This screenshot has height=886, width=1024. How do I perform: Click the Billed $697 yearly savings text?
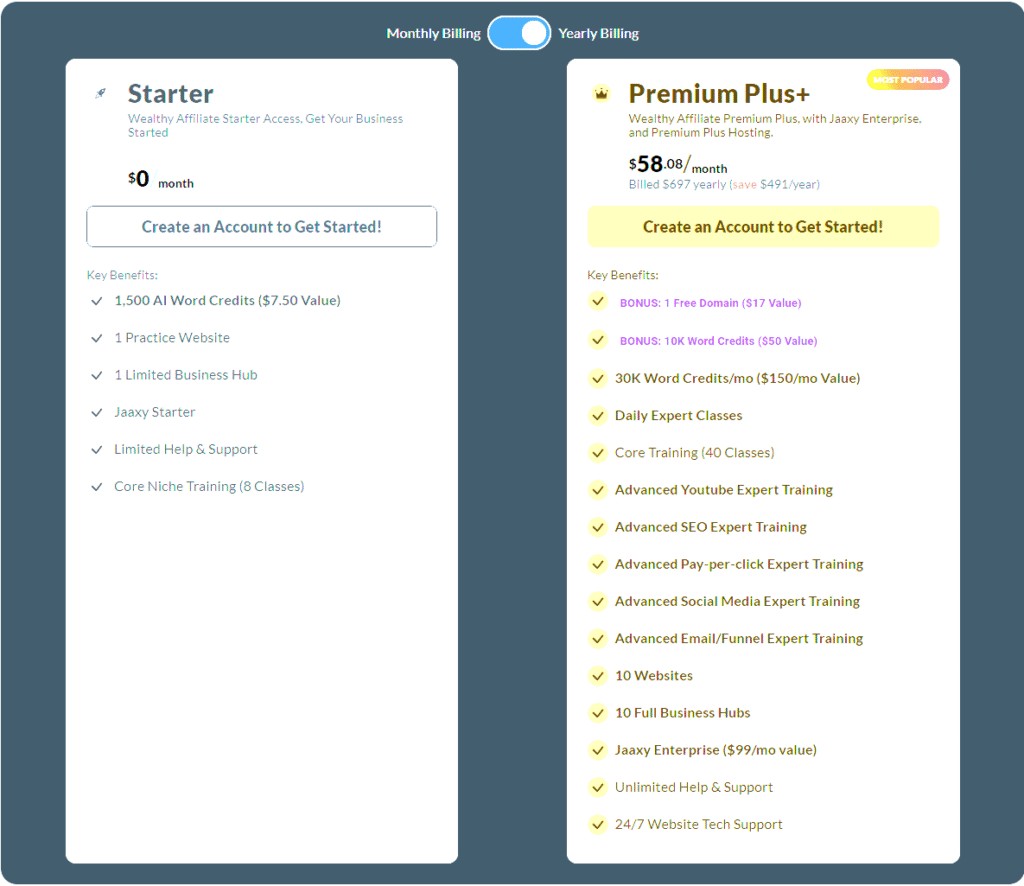click(724, 185)
